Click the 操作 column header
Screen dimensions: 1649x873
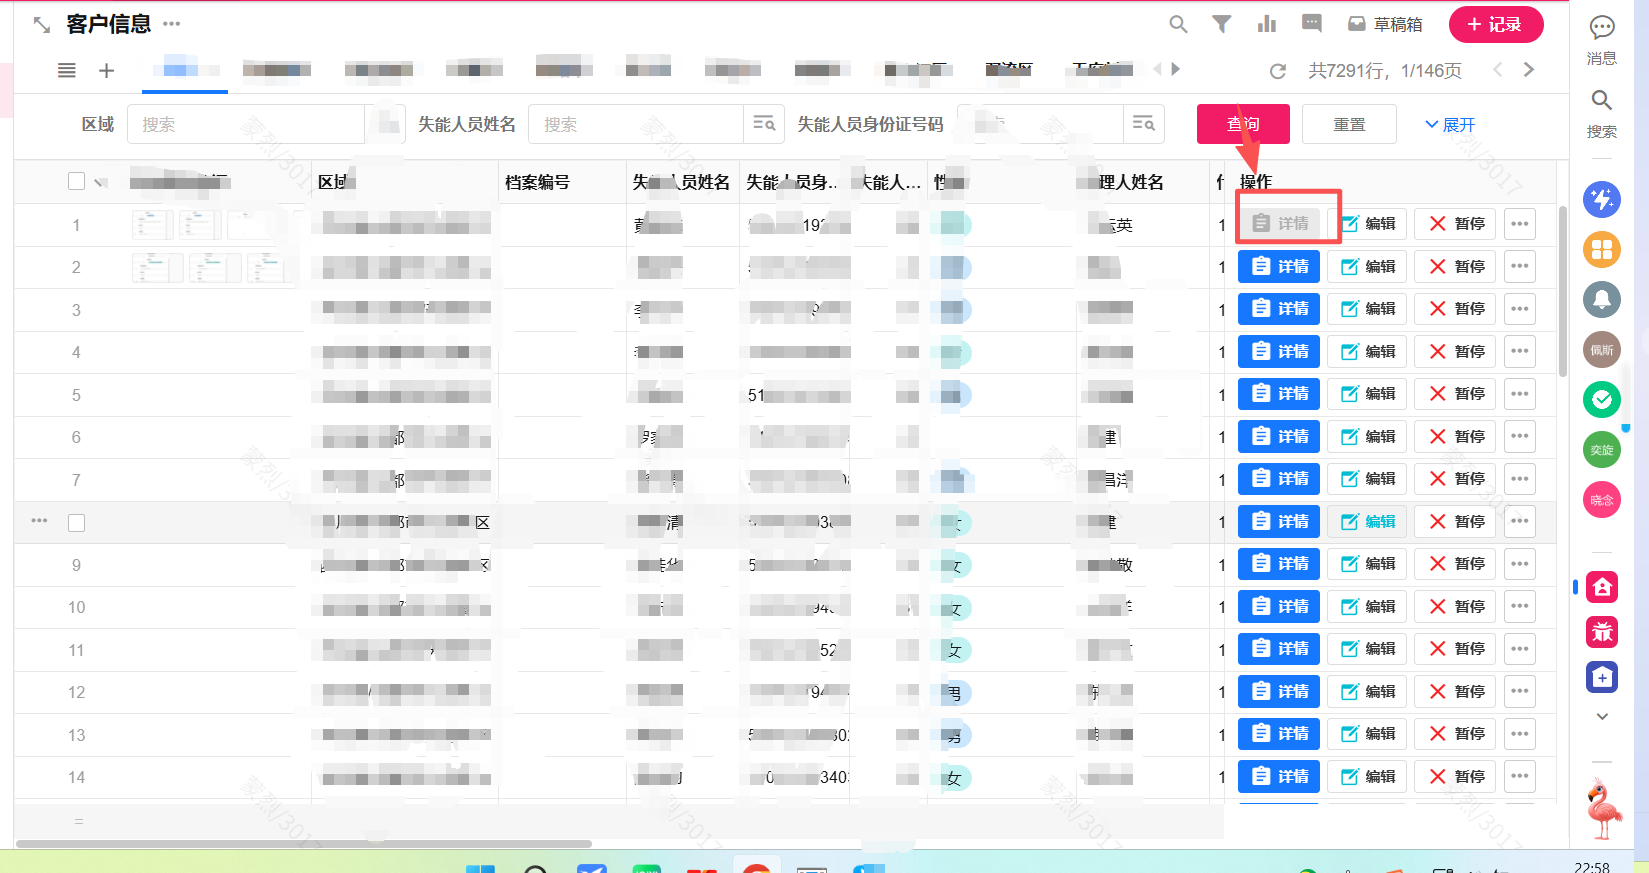pos(1256,182)
